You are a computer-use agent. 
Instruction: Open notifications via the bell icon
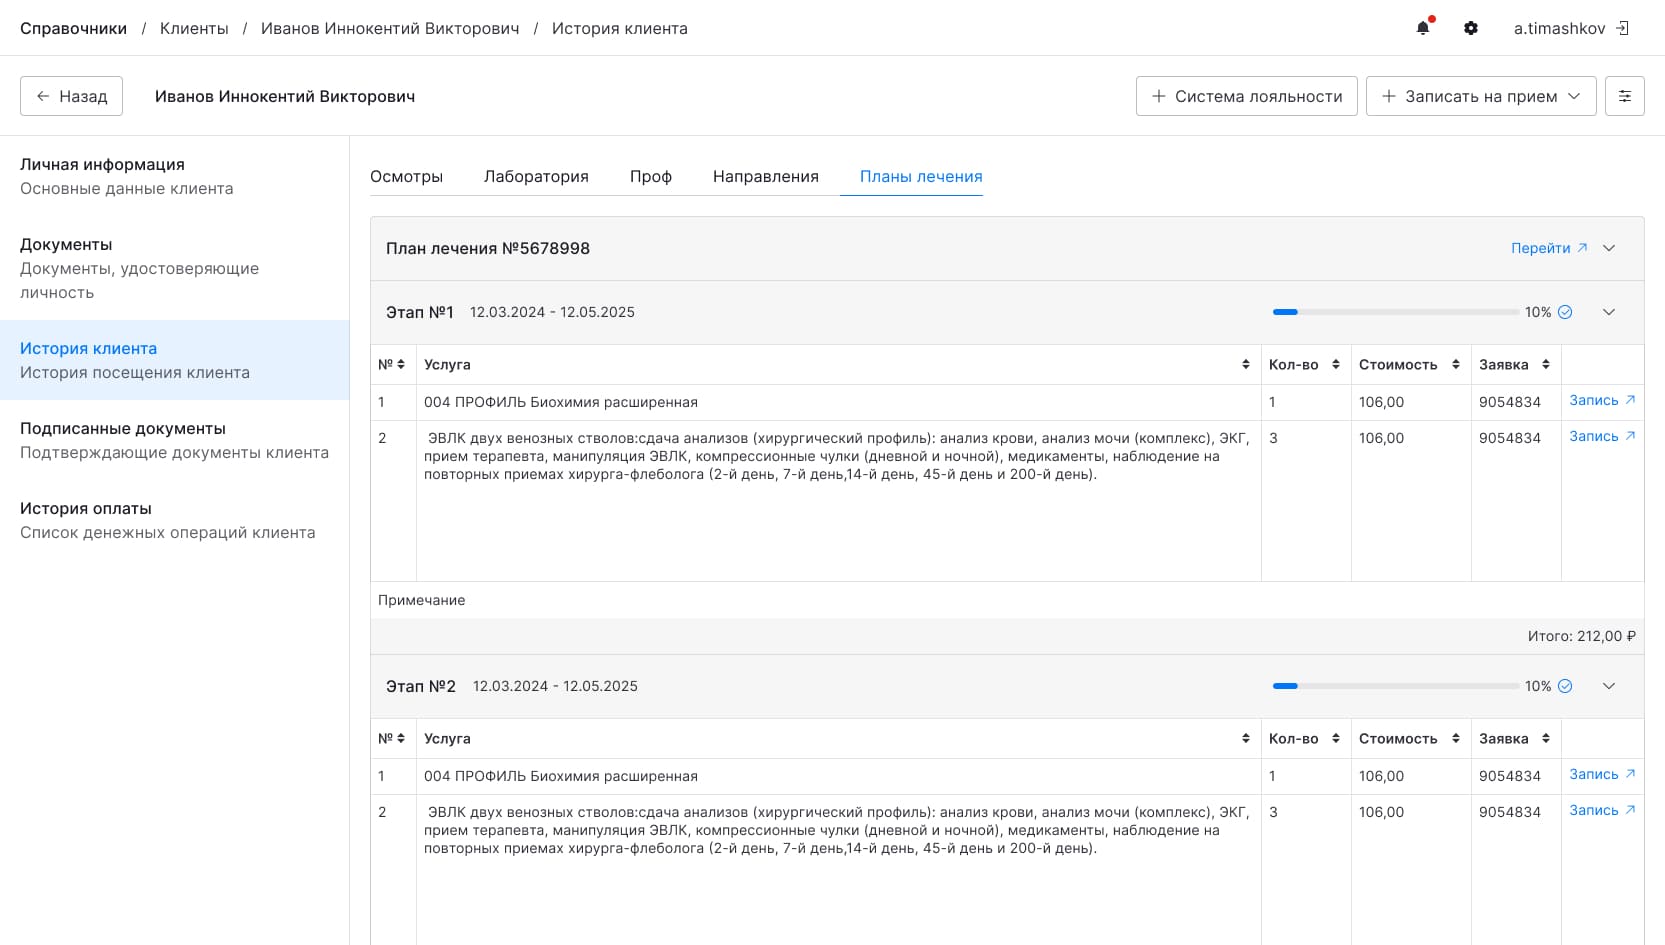point(1424,28)
